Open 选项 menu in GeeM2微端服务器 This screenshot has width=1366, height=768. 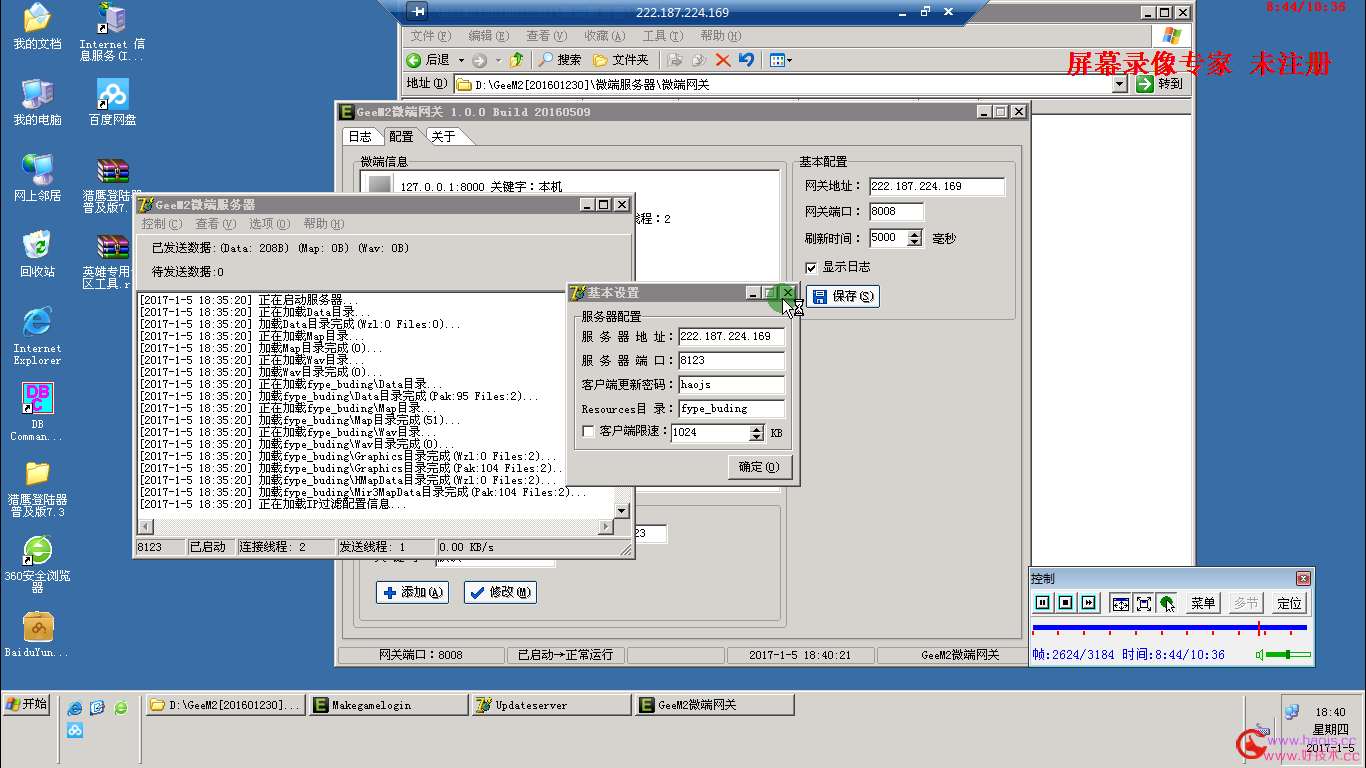269,224
